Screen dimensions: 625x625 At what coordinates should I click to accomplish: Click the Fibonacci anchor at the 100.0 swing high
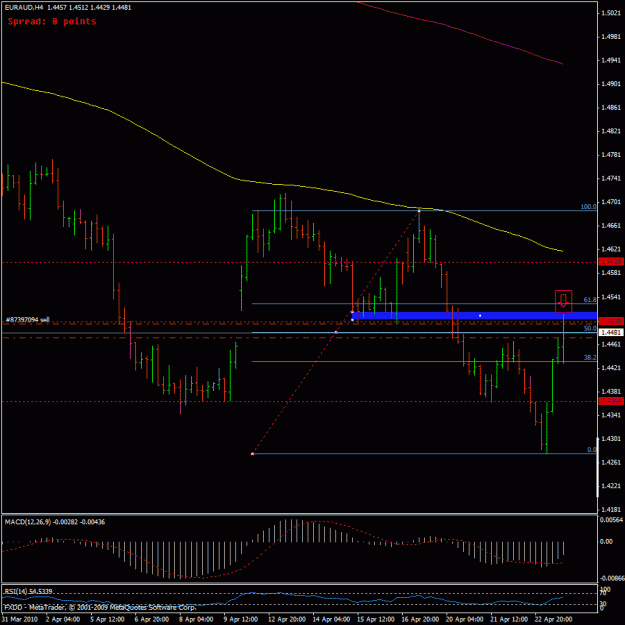click(x=419, y=210)
